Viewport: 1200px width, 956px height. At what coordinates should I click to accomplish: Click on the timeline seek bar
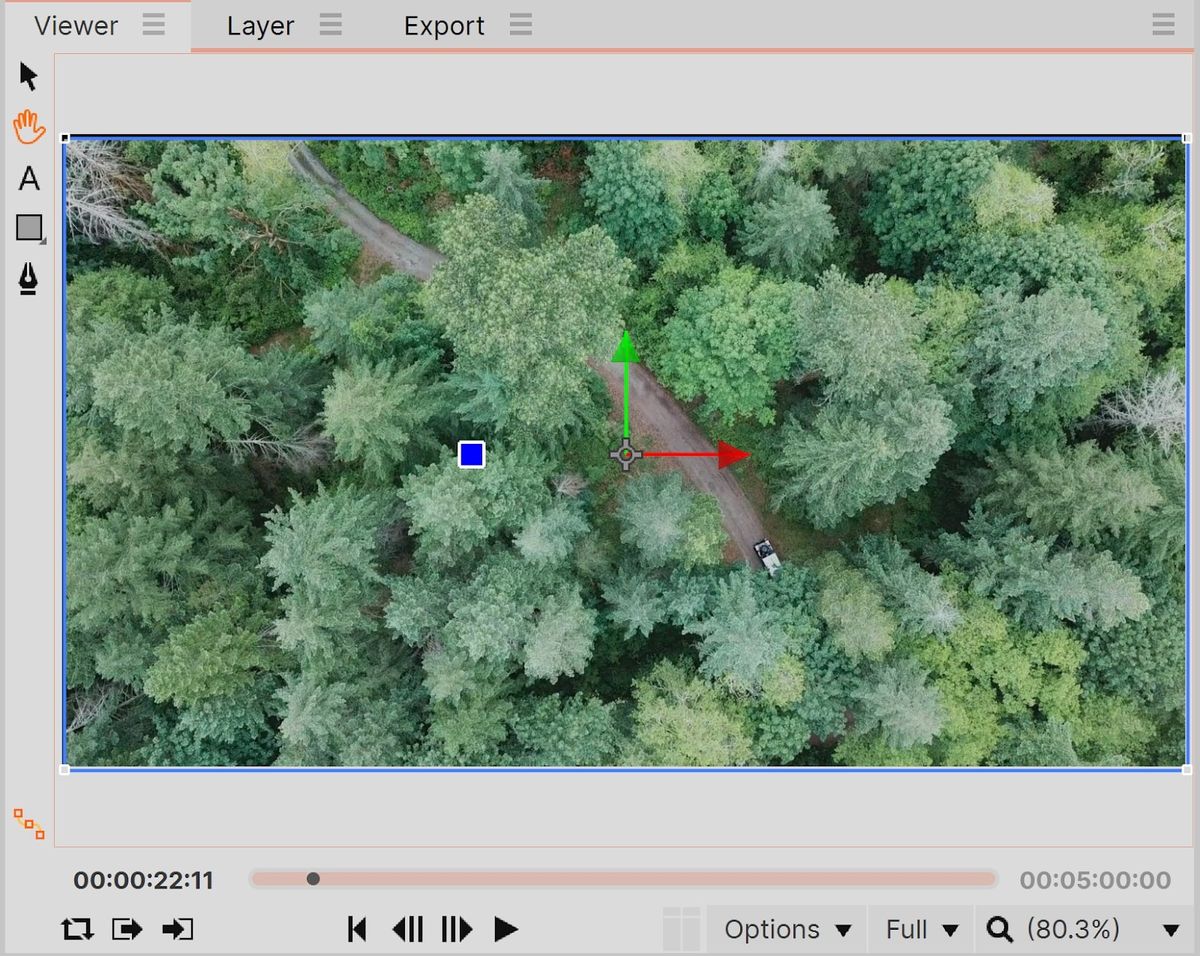(x=620, y=879)
